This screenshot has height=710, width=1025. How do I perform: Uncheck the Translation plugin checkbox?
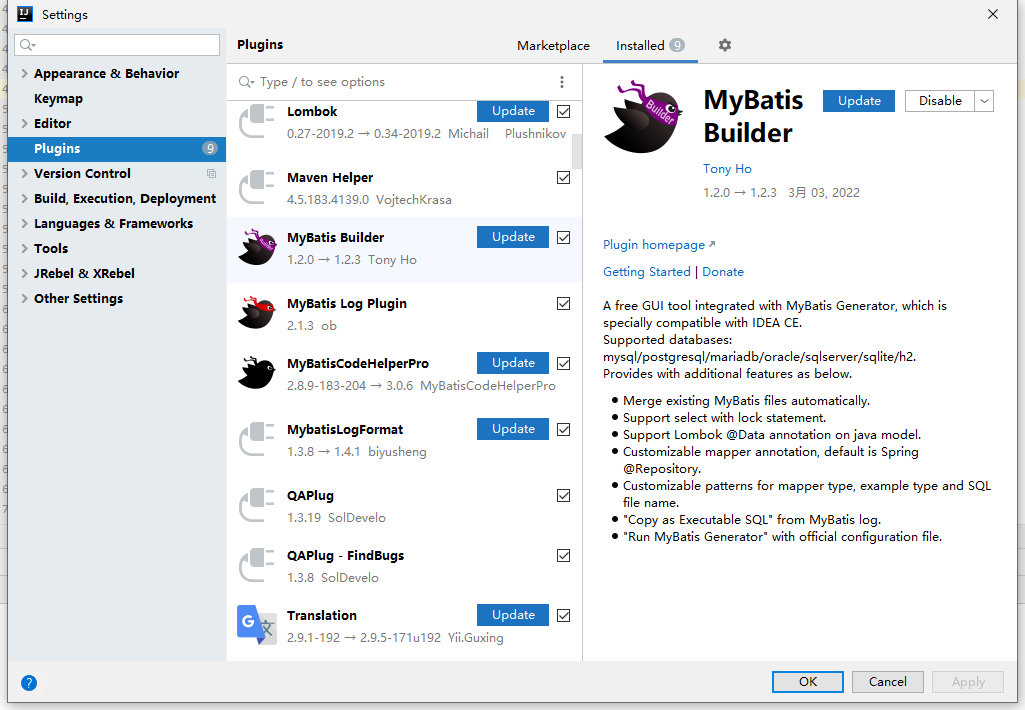[563, 615]
